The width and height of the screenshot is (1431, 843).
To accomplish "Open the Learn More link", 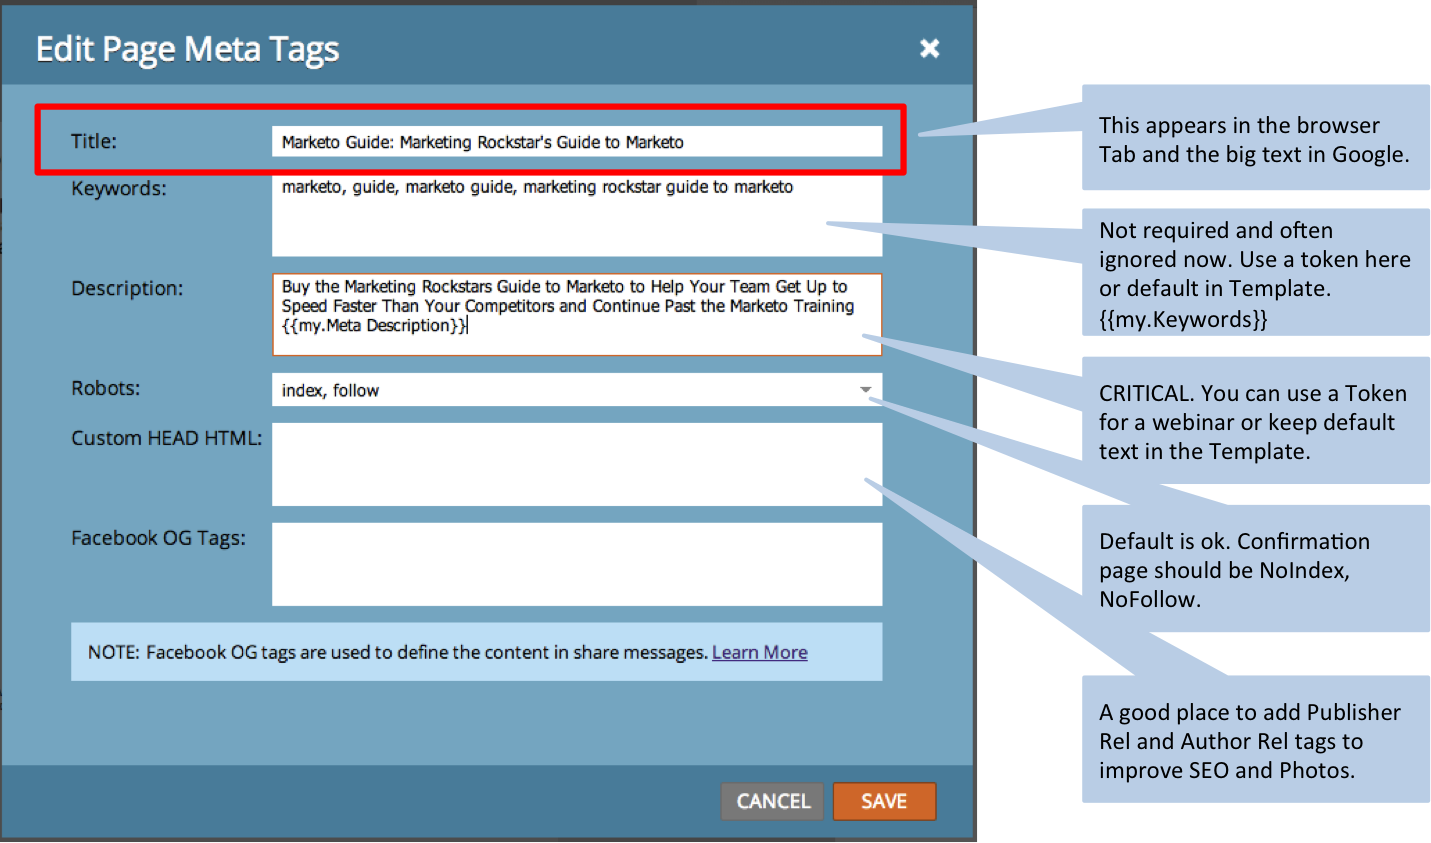I will pos(759,652).
